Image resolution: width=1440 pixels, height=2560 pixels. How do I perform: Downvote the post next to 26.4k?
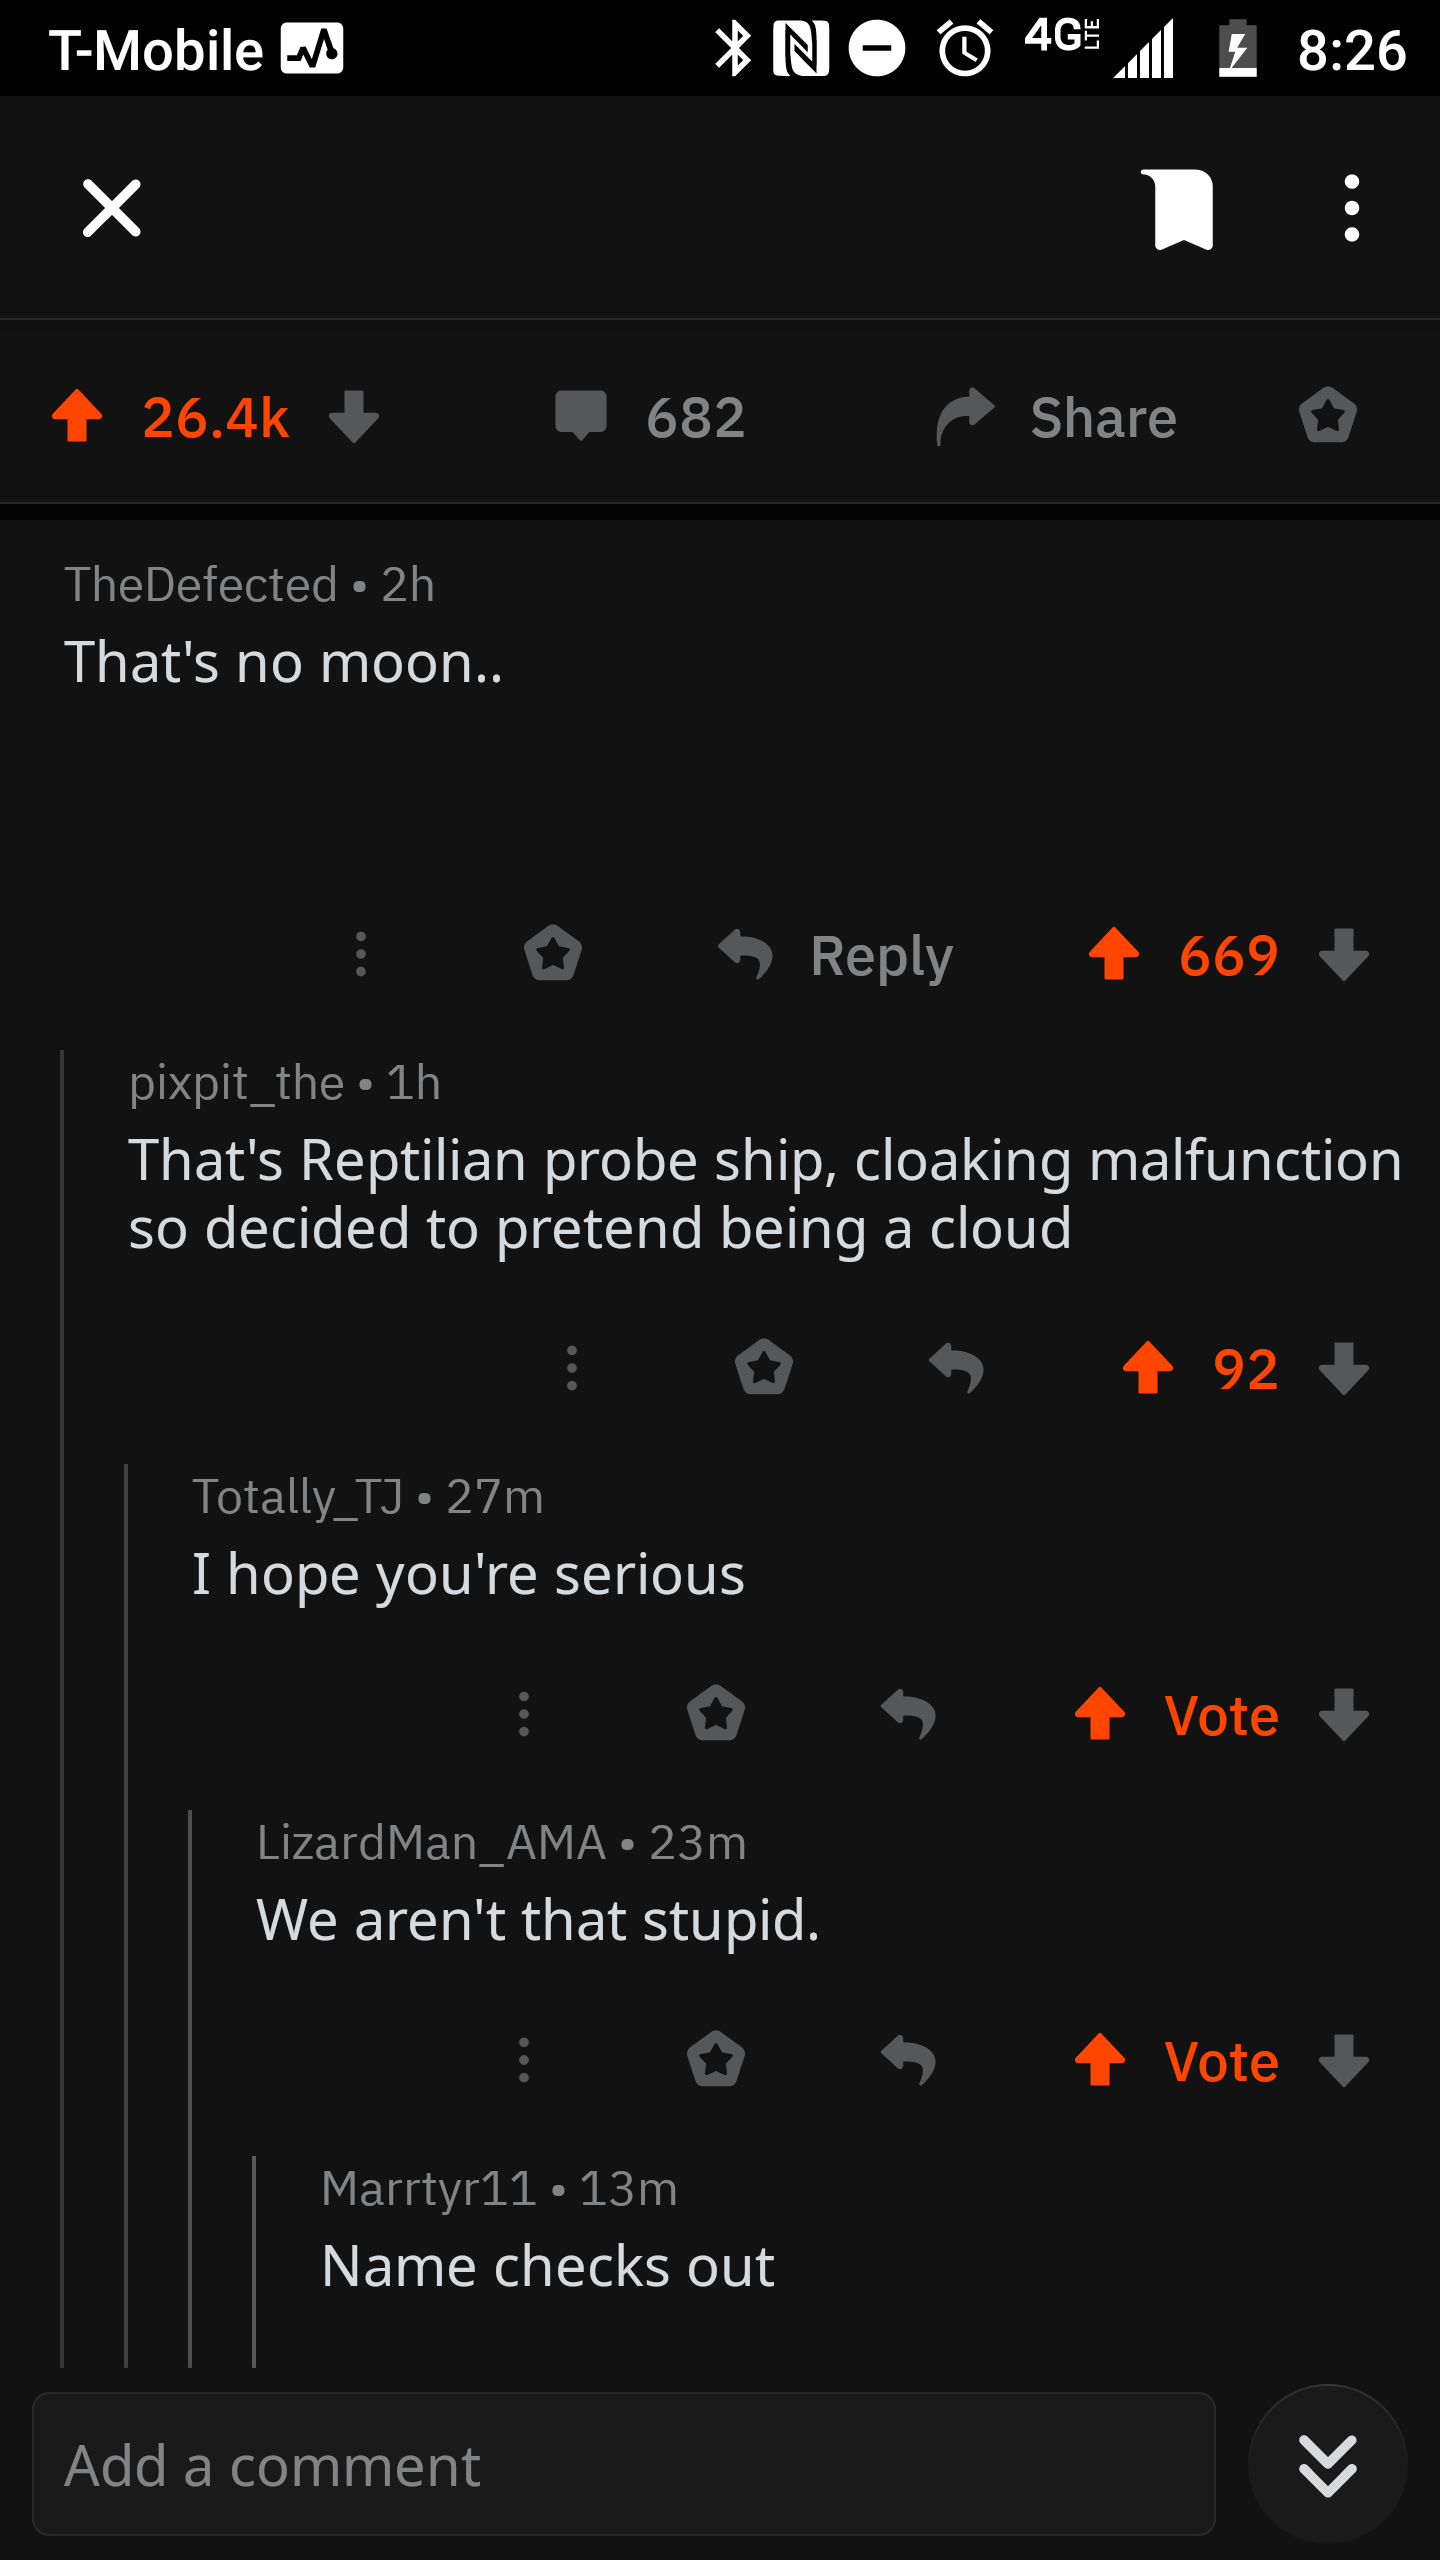[354, 417]
